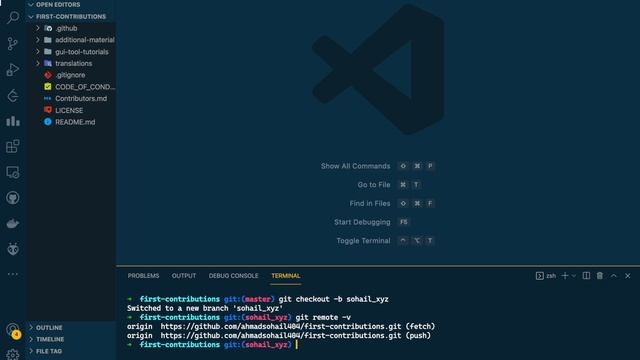This screenshot has height=360, width=640.
Task: Open the Docker view
Action: coord(13,224)
